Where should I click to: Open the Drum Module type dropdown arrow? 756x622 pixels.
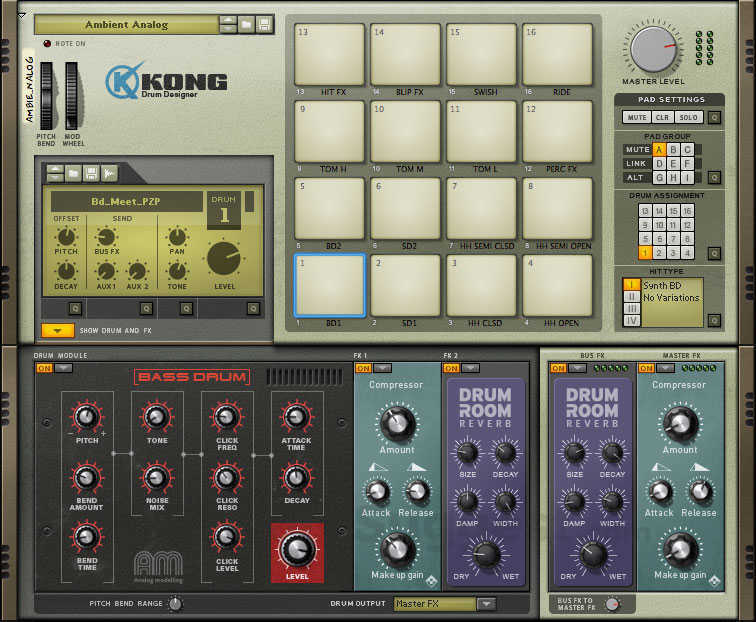coord(63,368)
